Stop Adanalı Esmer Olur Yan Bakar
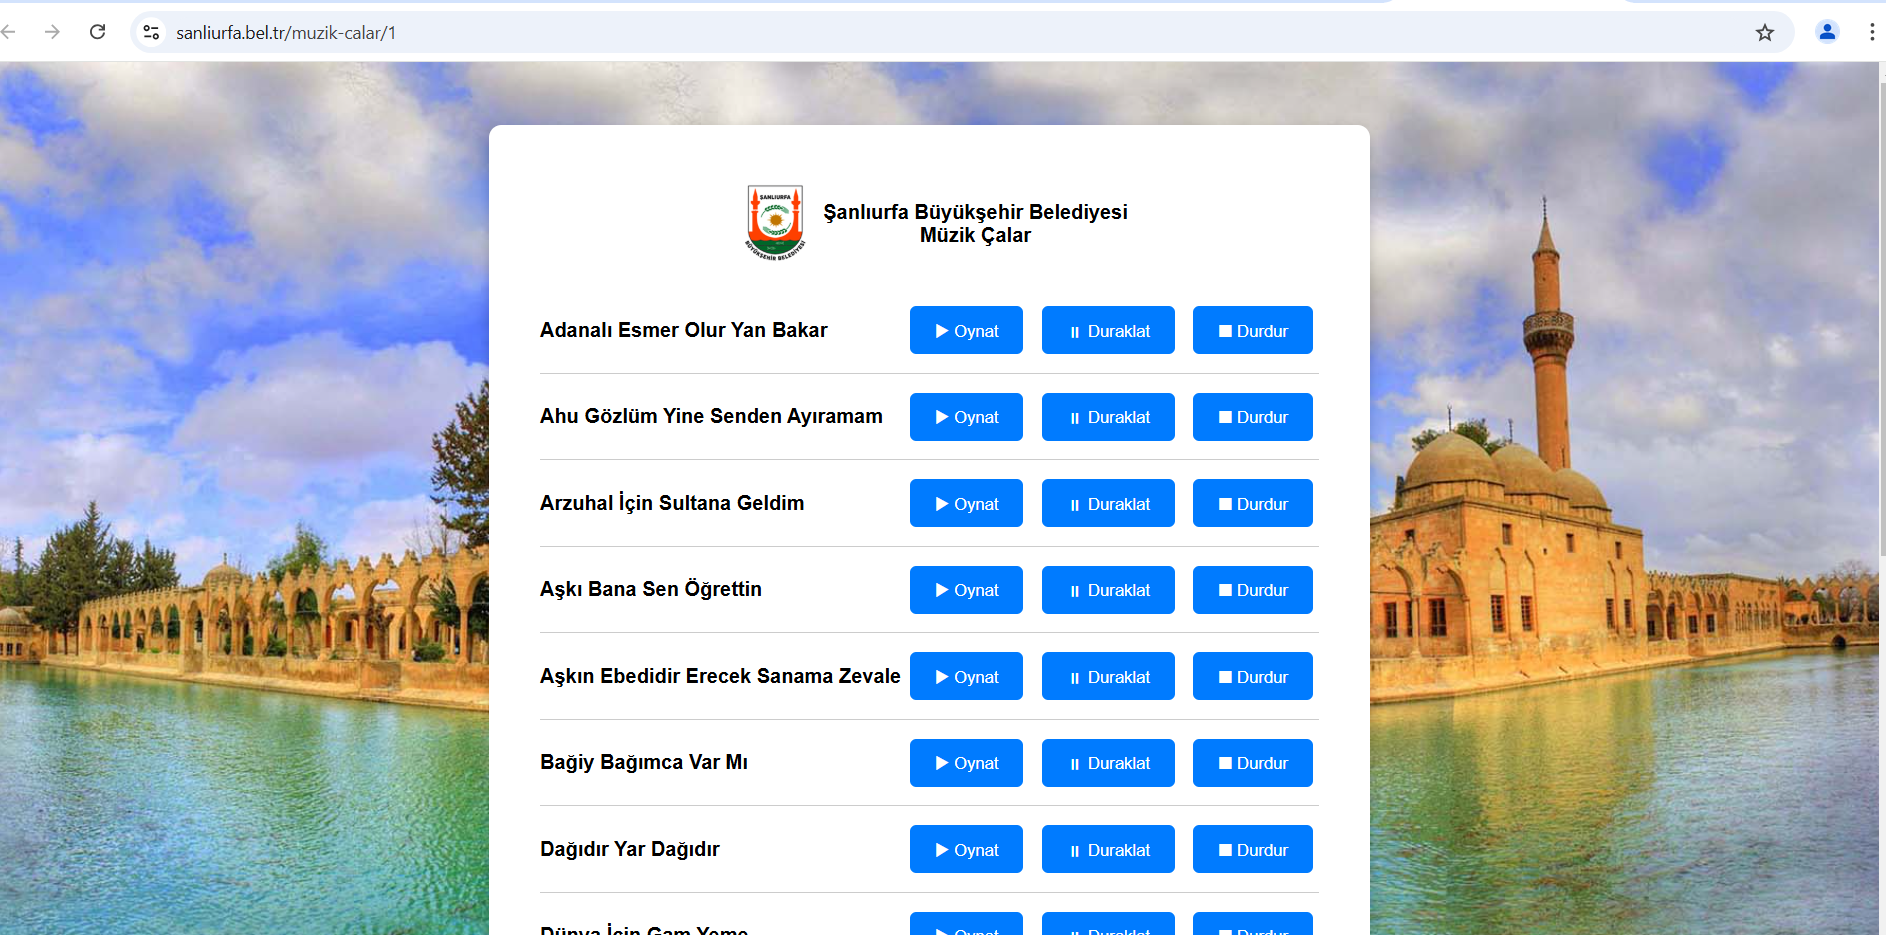 (x=1252, y=331)
